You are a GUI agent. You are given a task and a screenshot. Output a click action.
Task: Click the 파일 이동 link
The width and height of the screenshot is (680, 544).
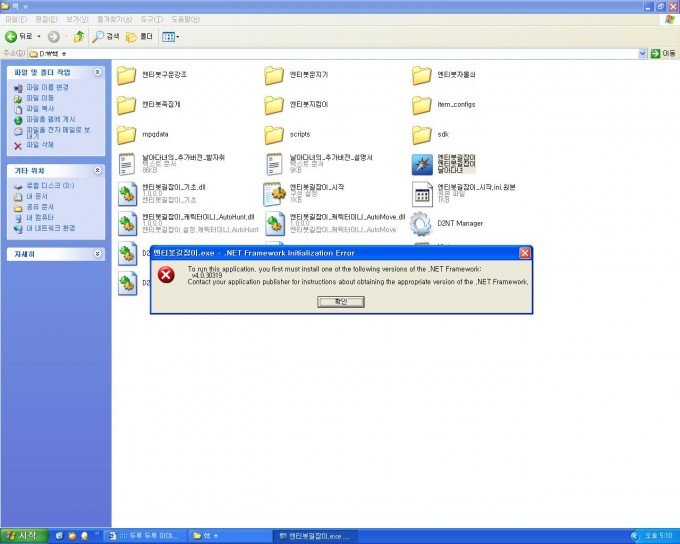pyautogui.click(x=40, y=98)
